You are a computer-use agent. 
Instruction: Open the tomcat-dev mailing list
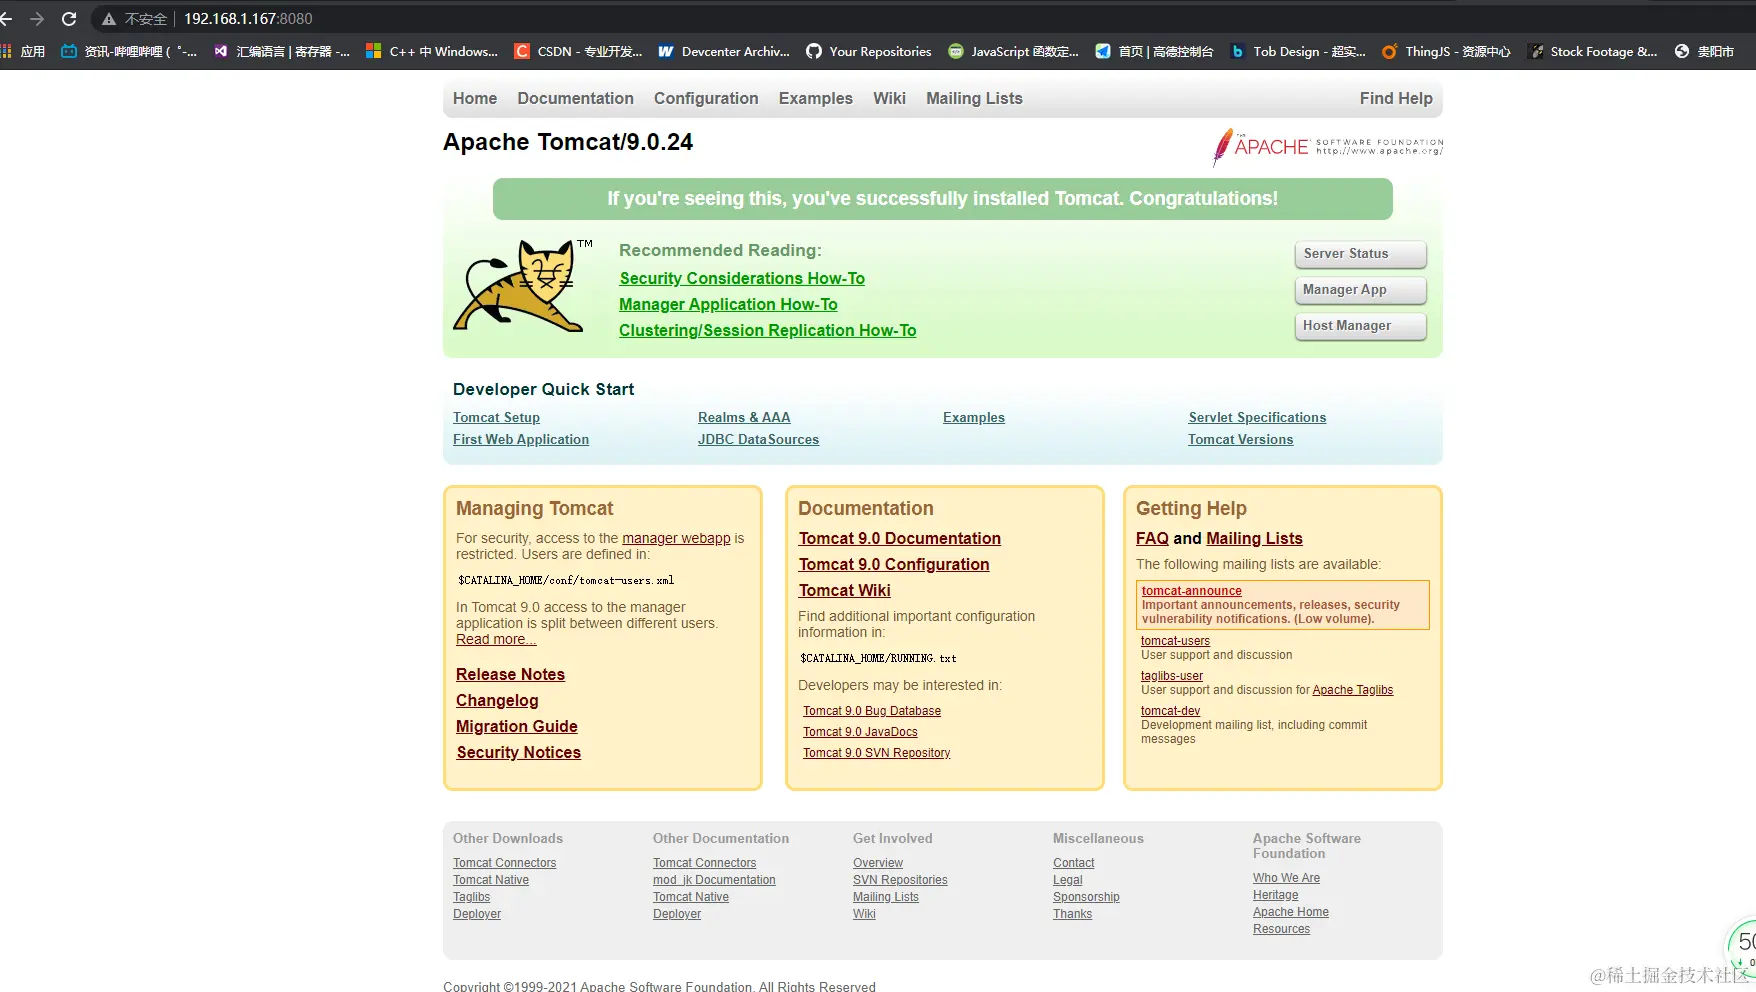point(1170,711)
